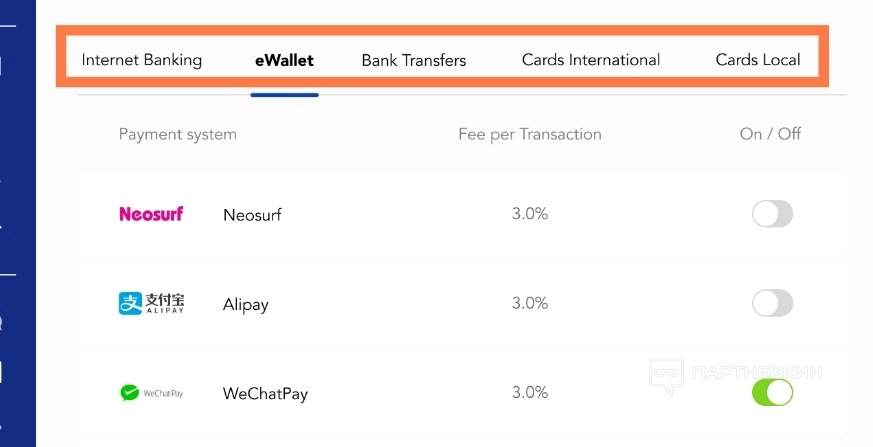The width and height of the screenshot is (873, 447).
Task: Click the WeChatPay 3.0% fee value
Action: pyautogui.click(x=530, y=393)
